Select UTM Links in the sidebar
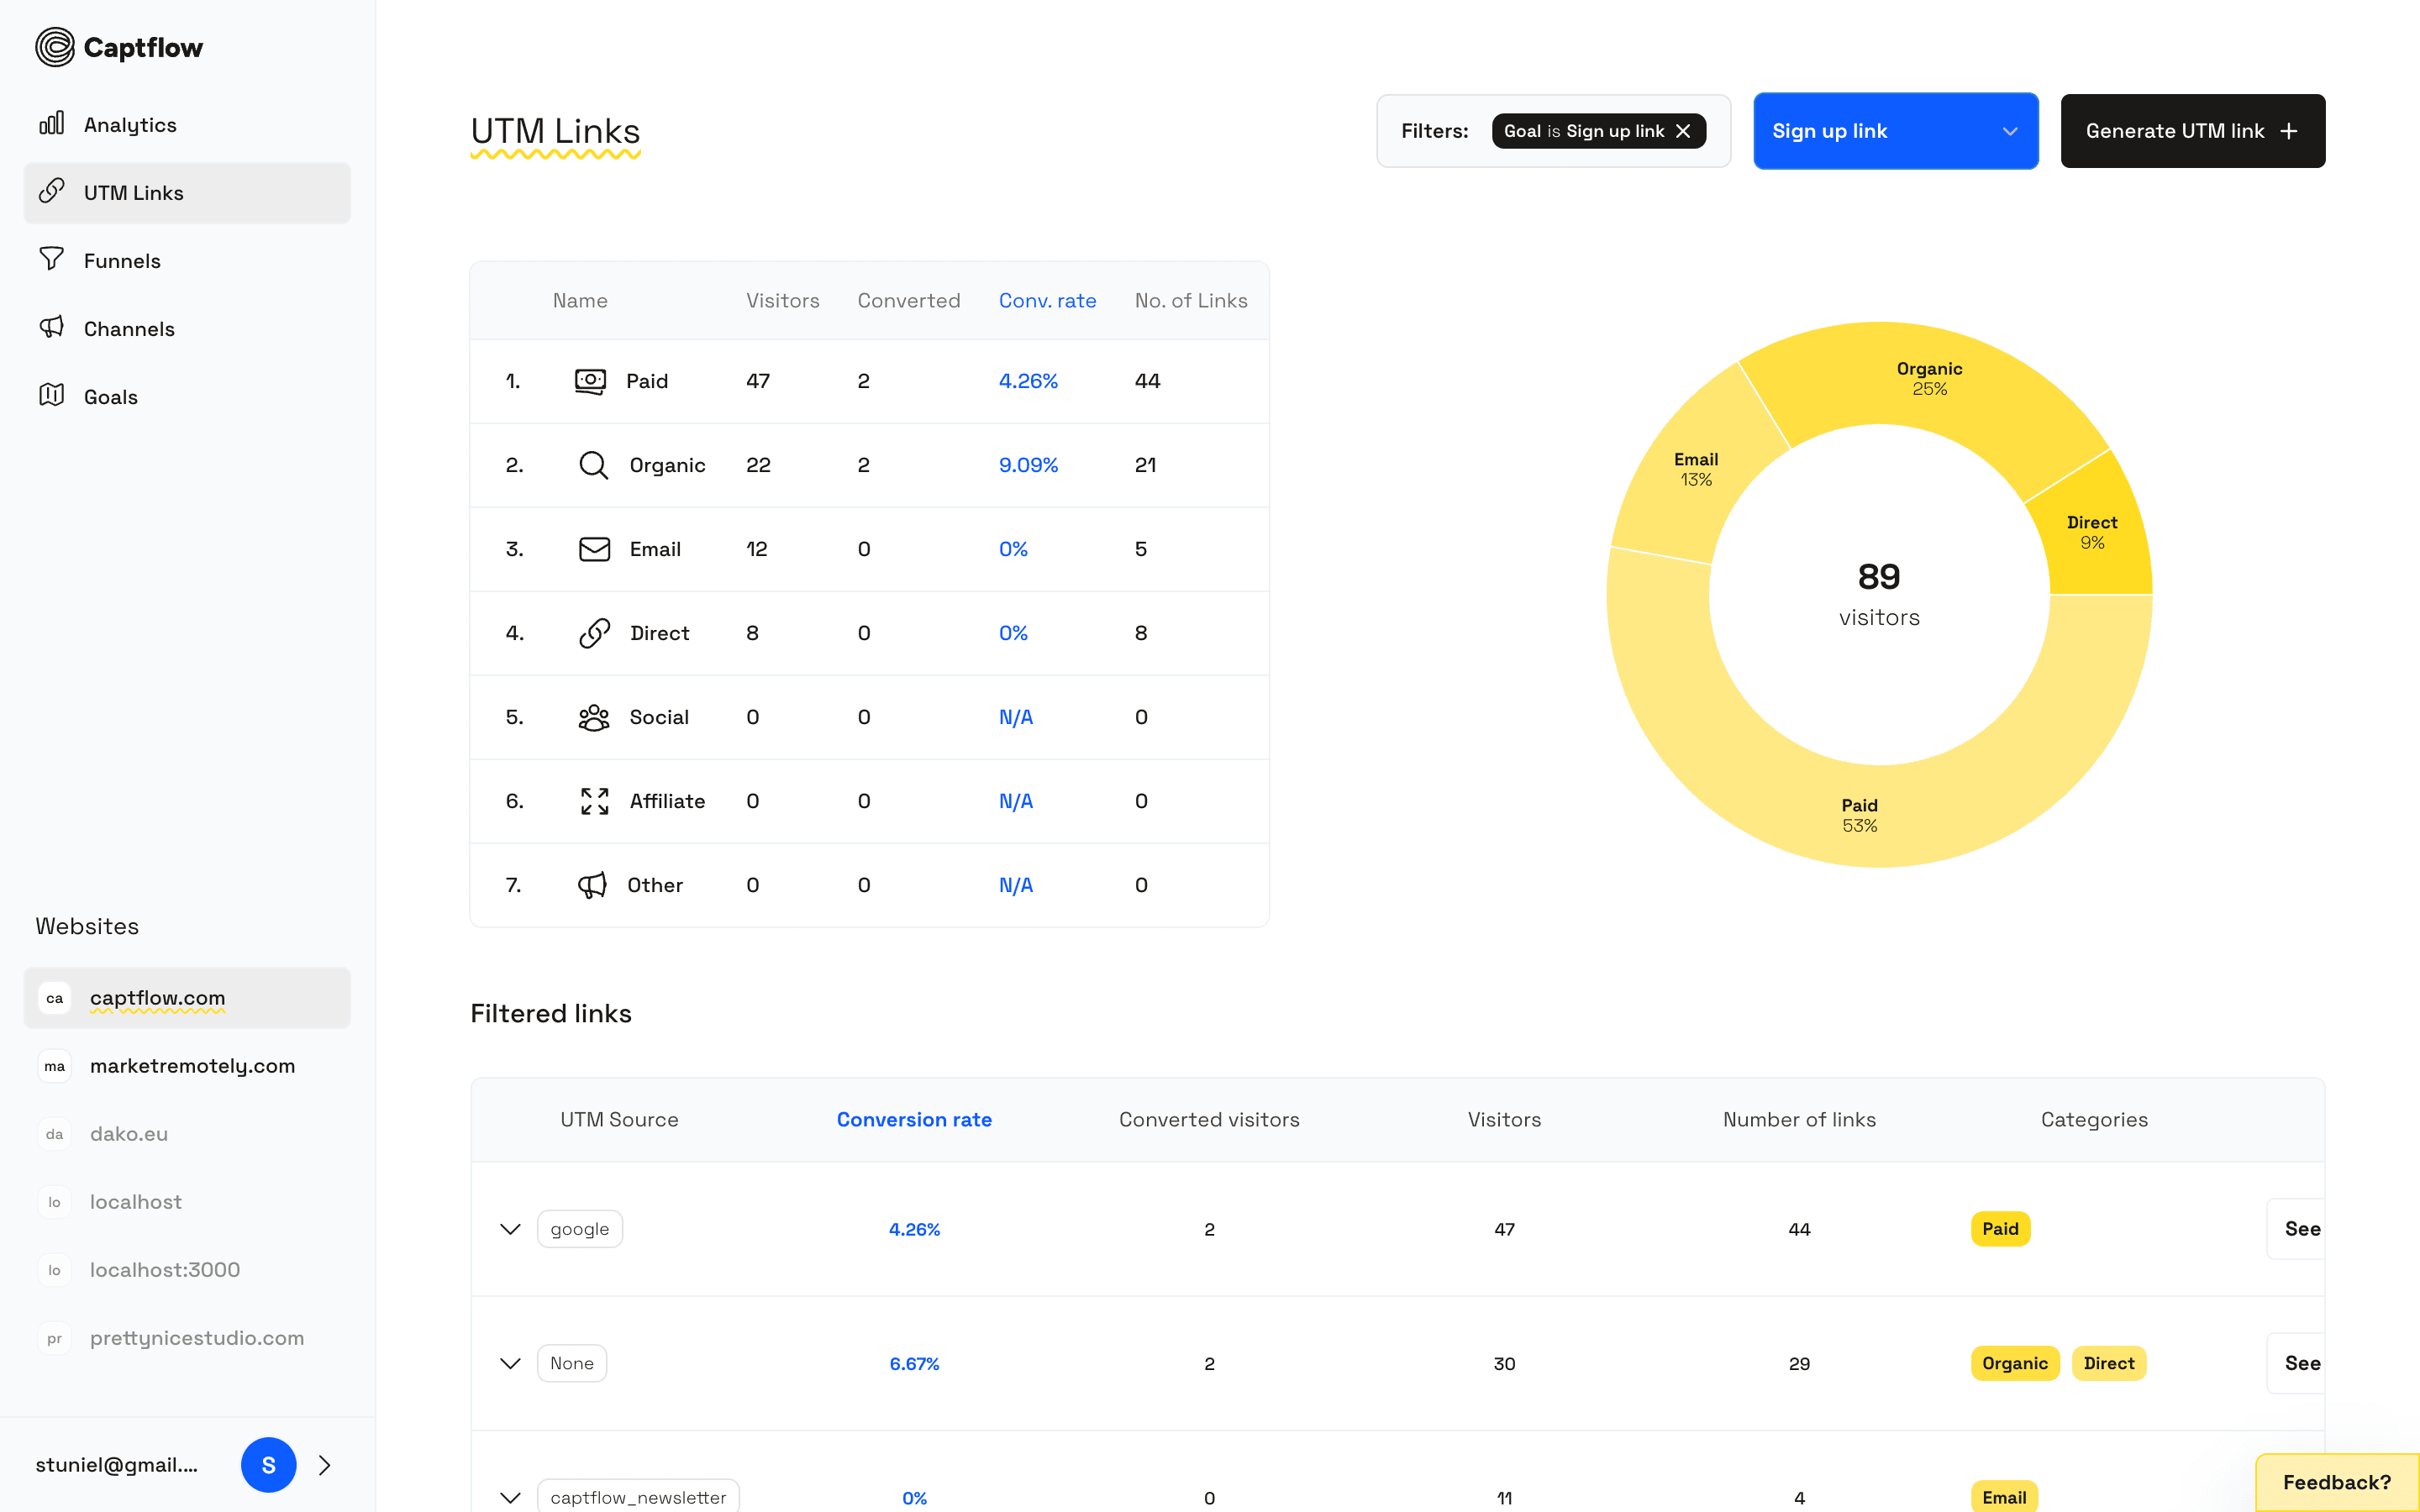 pos(187,193)
